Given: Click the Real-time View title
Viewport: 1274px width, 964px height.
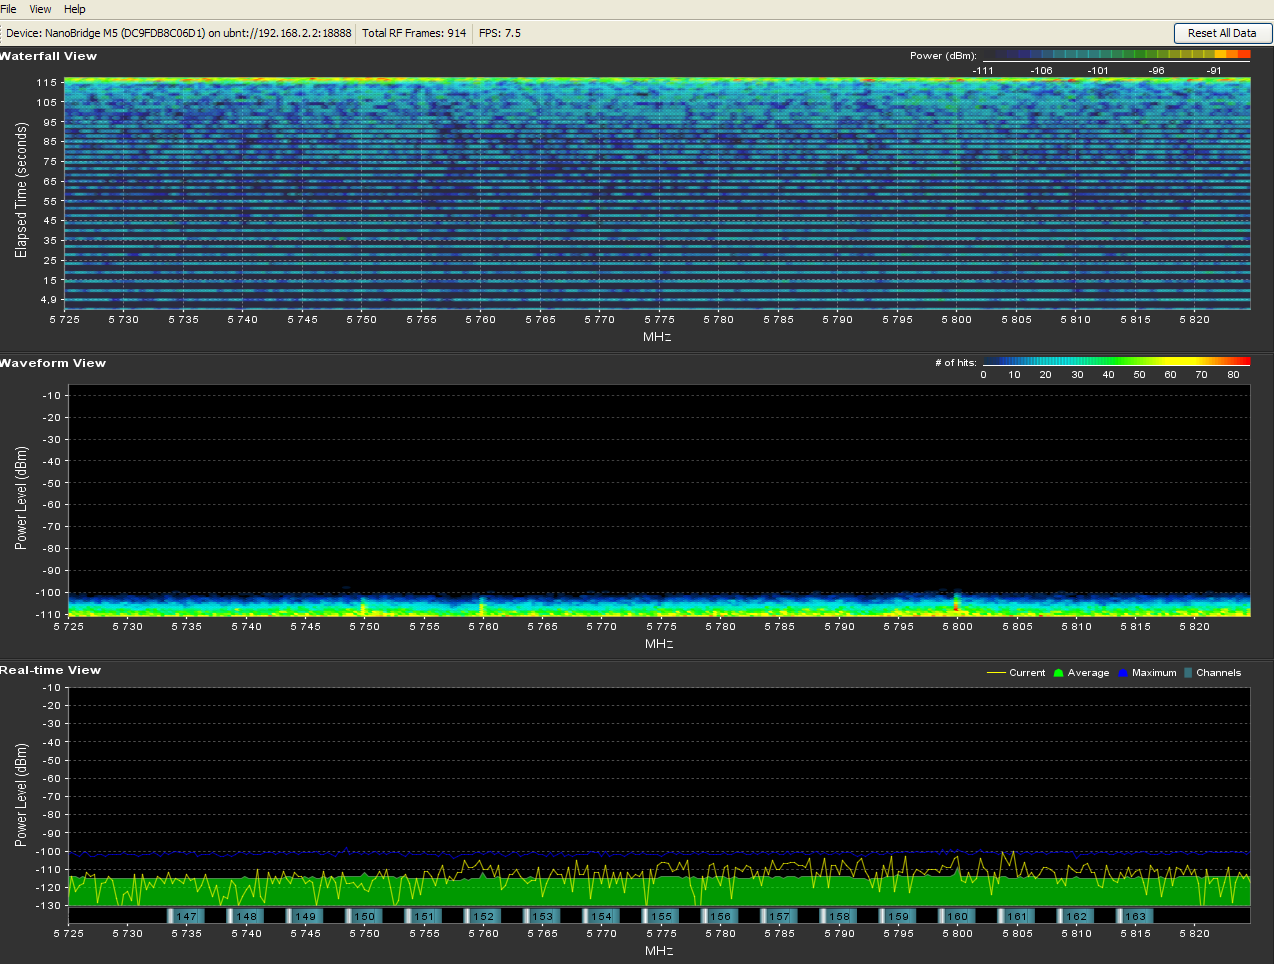Looking at the screenshot, I should coord(50,670).
